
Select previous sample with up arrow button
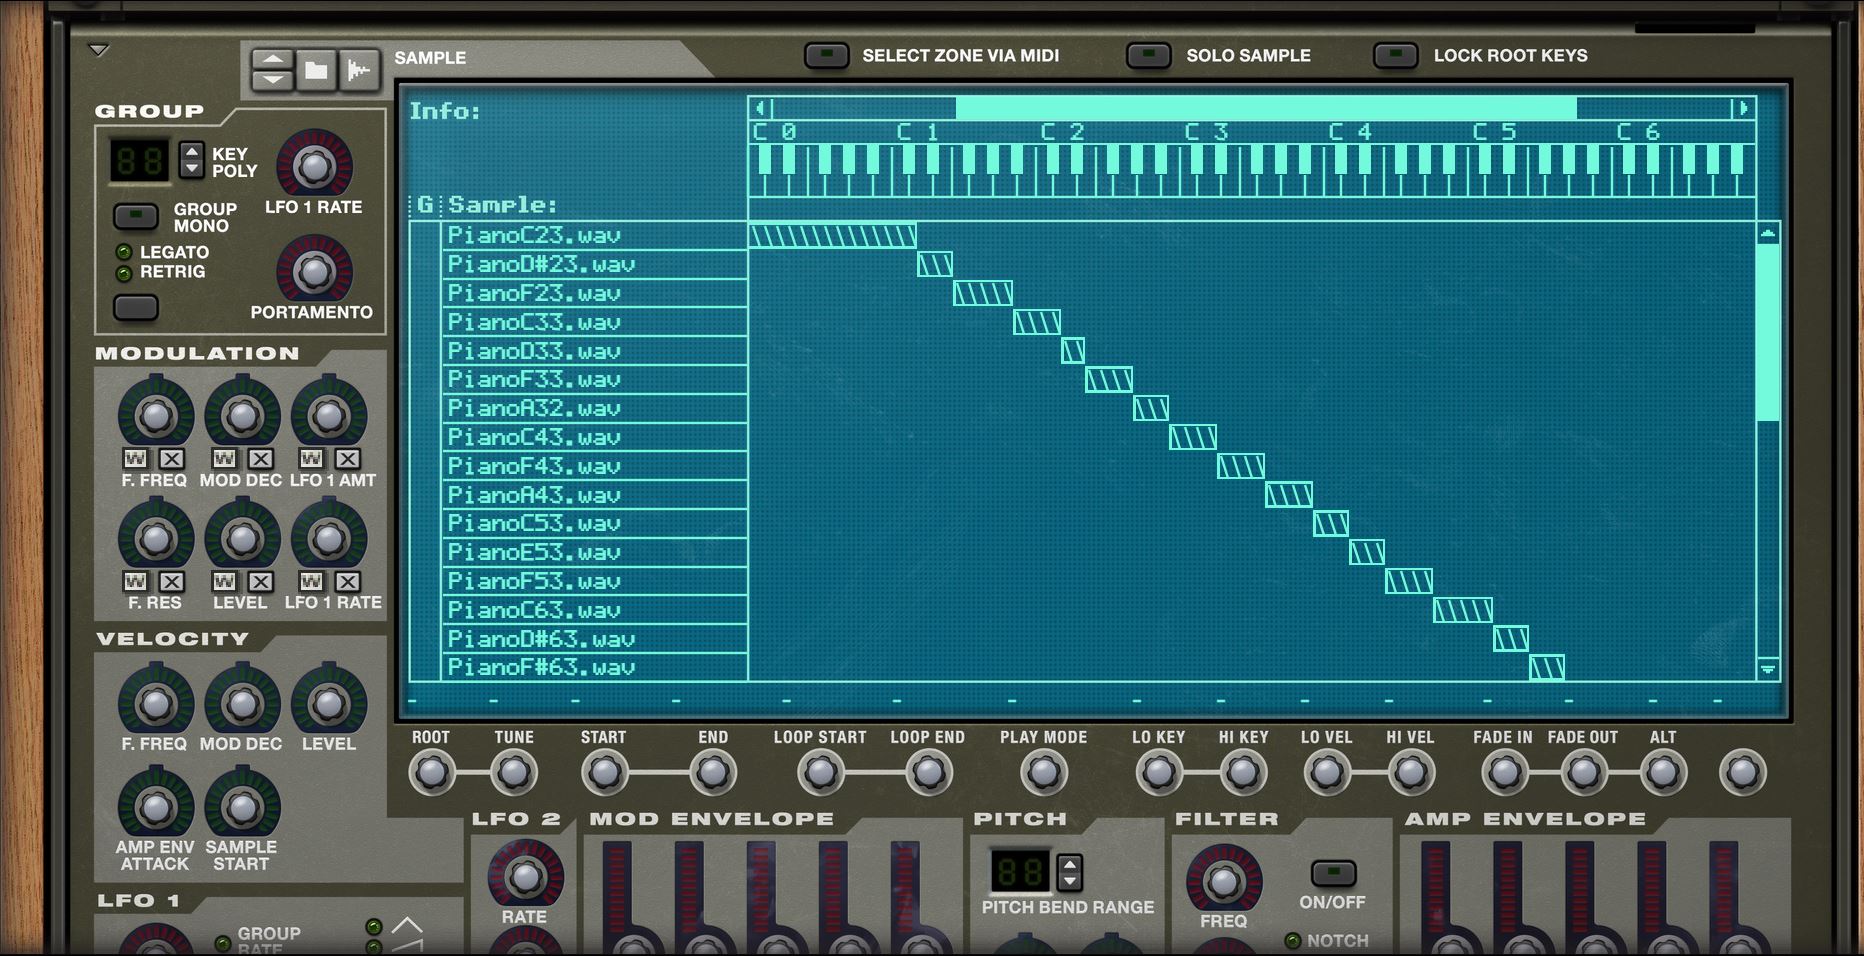[x=272, y=59]
